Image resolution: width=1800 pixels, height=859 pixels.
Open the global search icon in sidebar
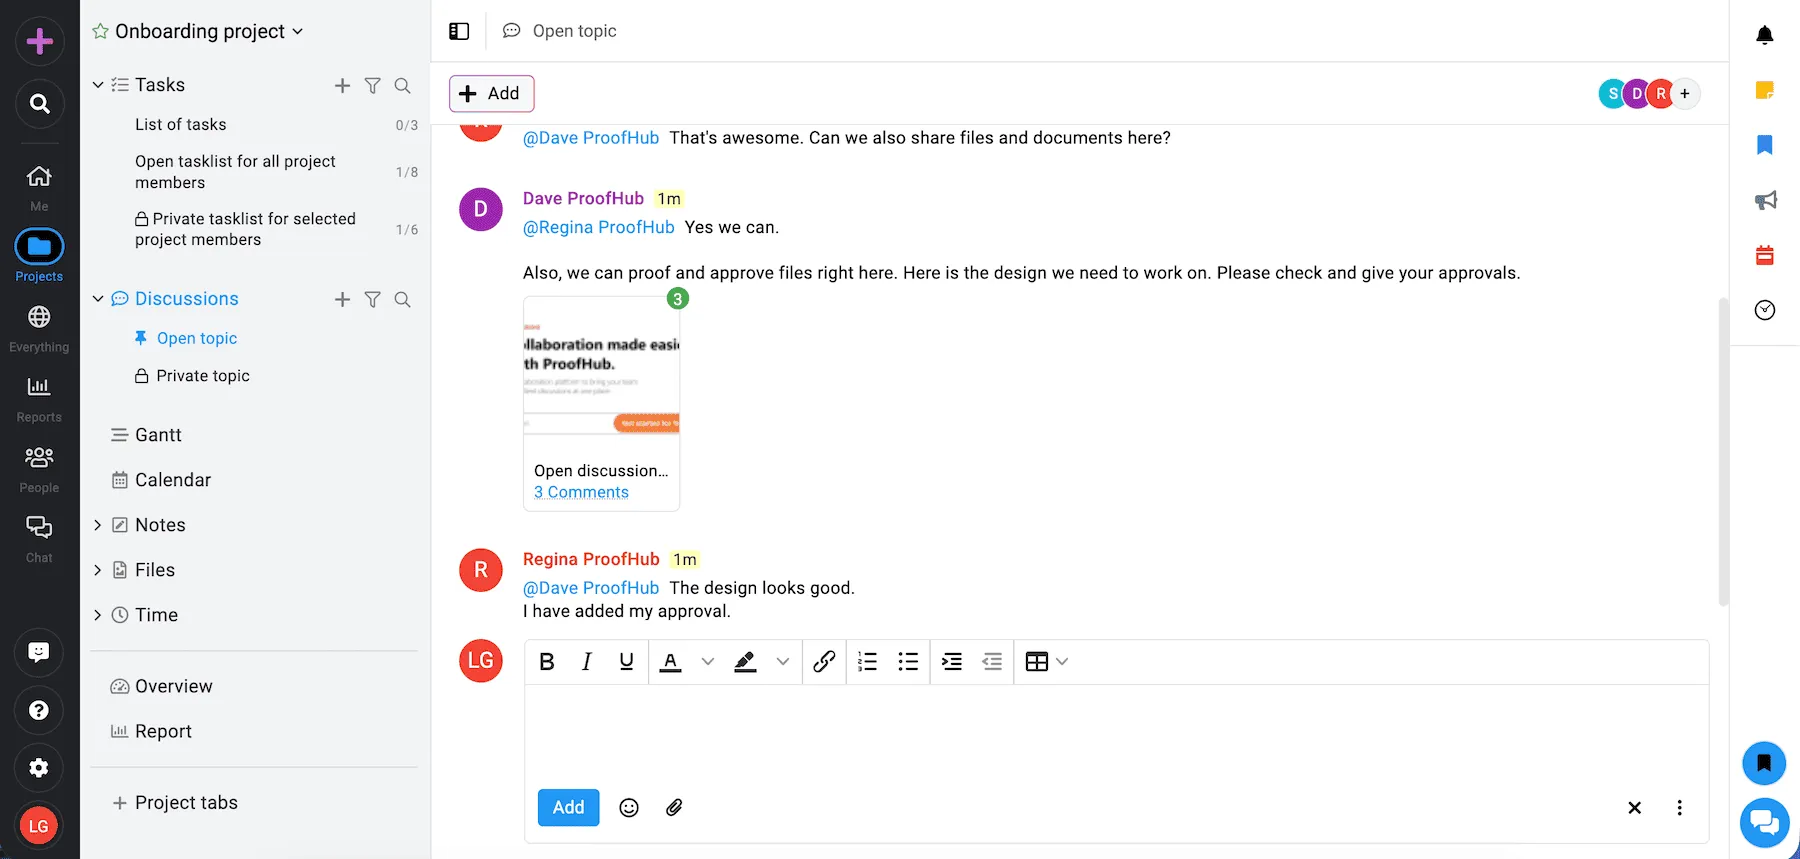[40, 103]
